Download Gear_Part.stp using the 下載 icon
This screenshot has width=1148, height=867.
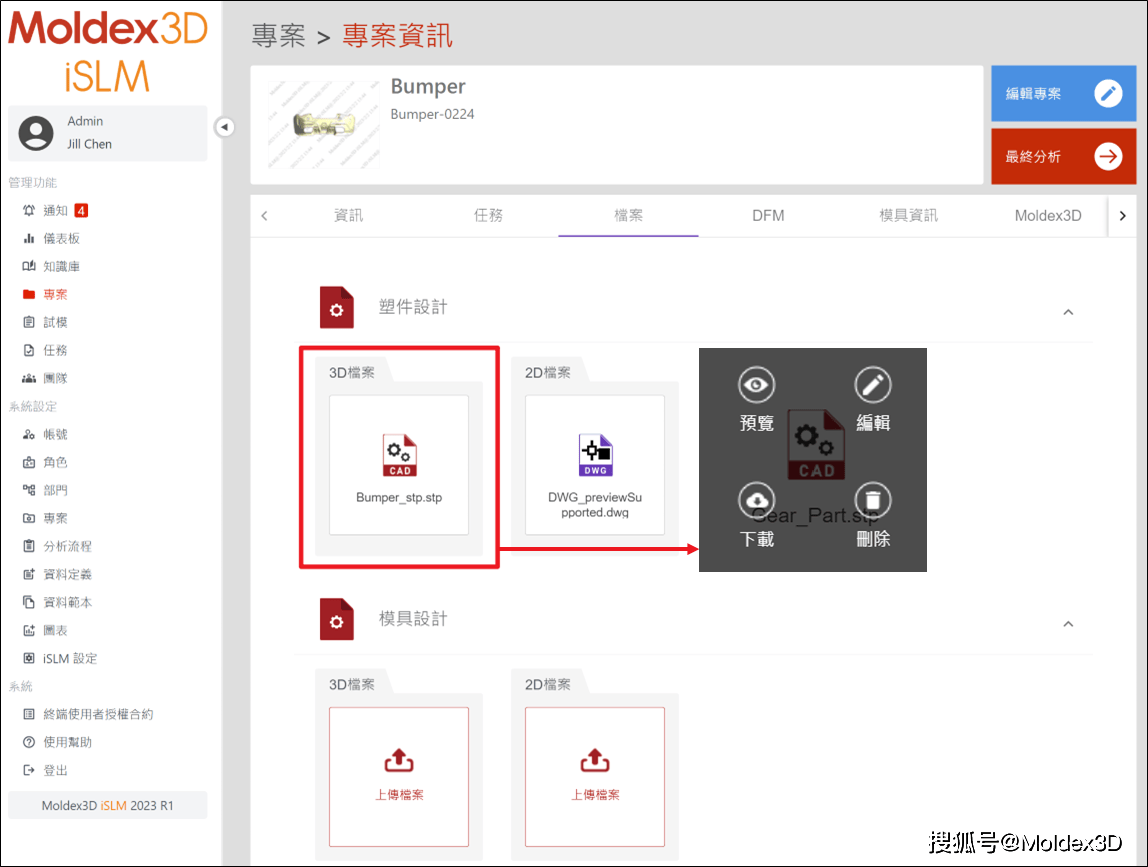pyautogui.click(x=756, y=500)
